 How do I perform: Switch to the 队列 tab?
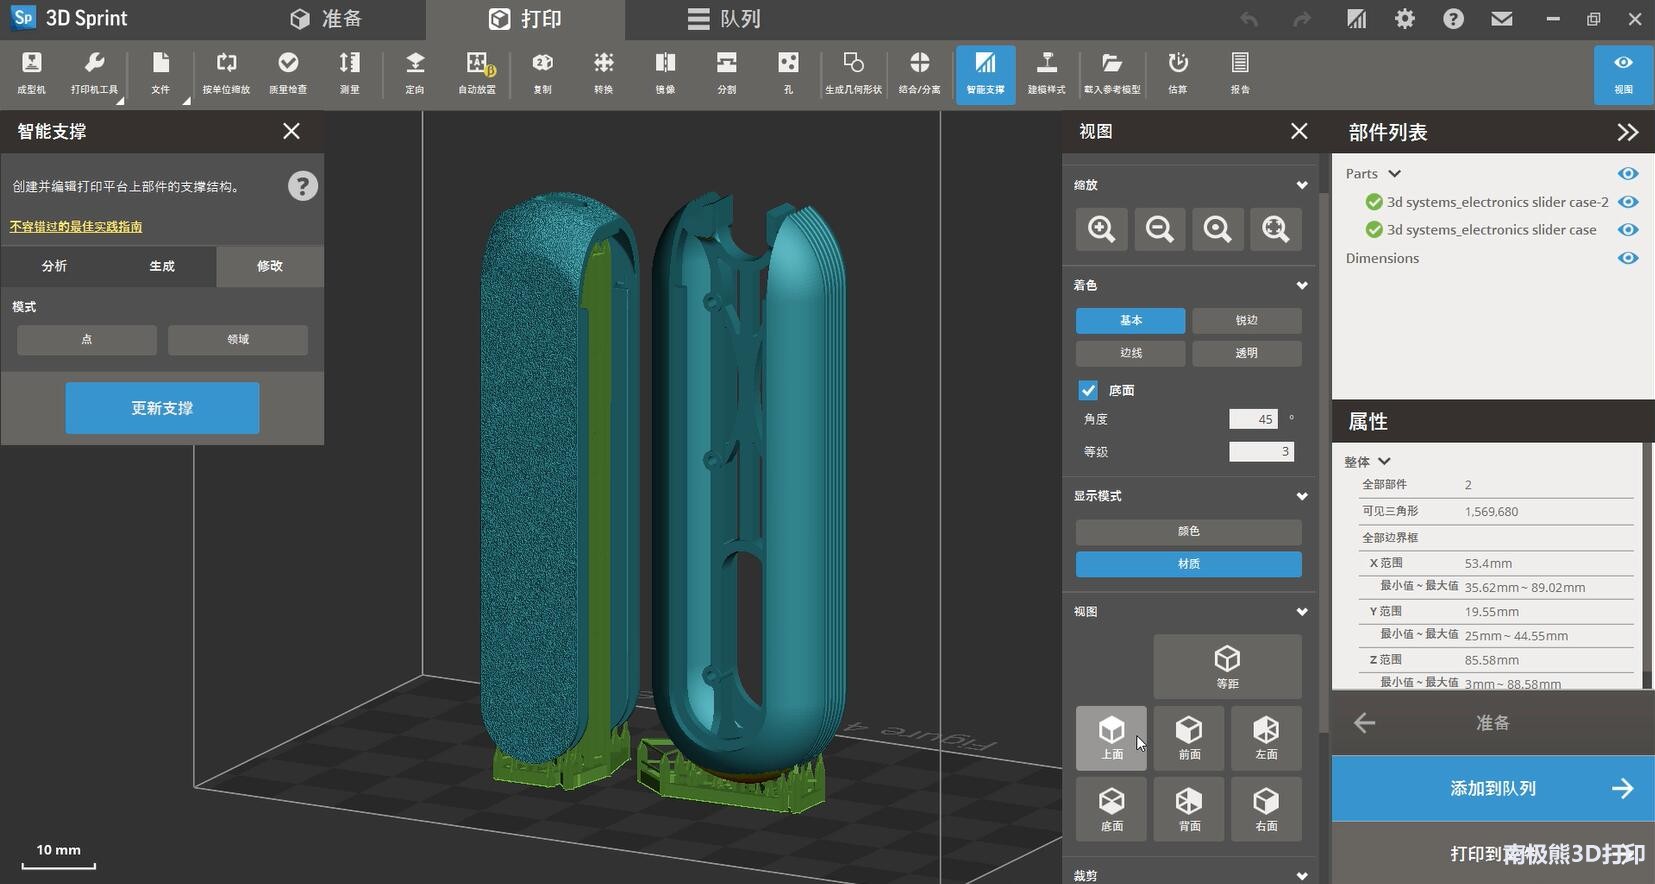(725, 19)
